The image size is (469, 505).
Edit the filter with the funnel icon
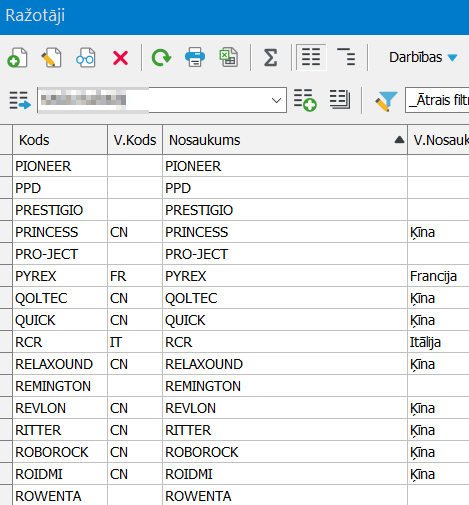[386, 101]
